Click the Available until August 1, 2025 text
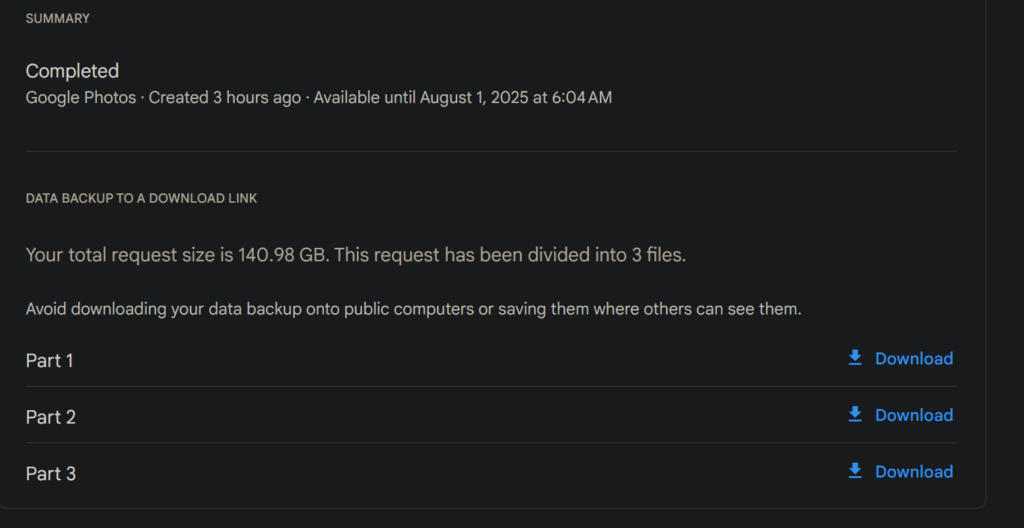 (421, 98)
